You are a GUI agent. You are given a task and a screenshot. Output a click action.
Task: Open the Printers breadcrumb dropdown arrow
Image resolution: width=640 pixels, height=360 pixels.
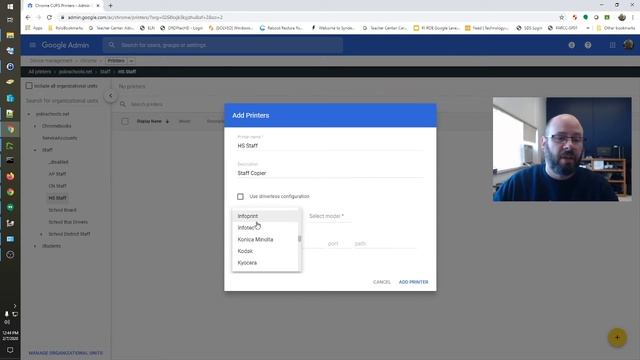[x=131, y=61]
